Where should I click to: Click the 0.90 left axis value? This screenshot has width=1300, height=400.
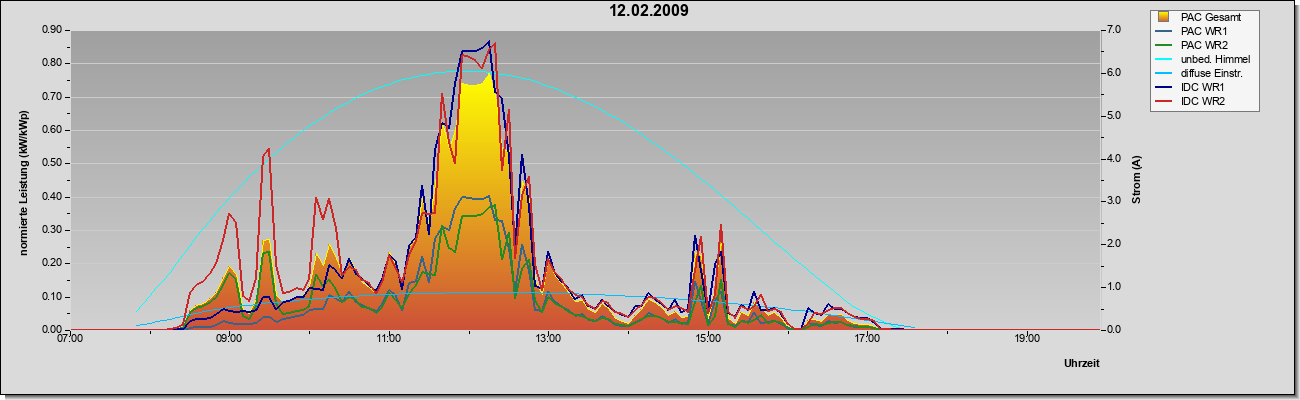[x=51, y=30]
